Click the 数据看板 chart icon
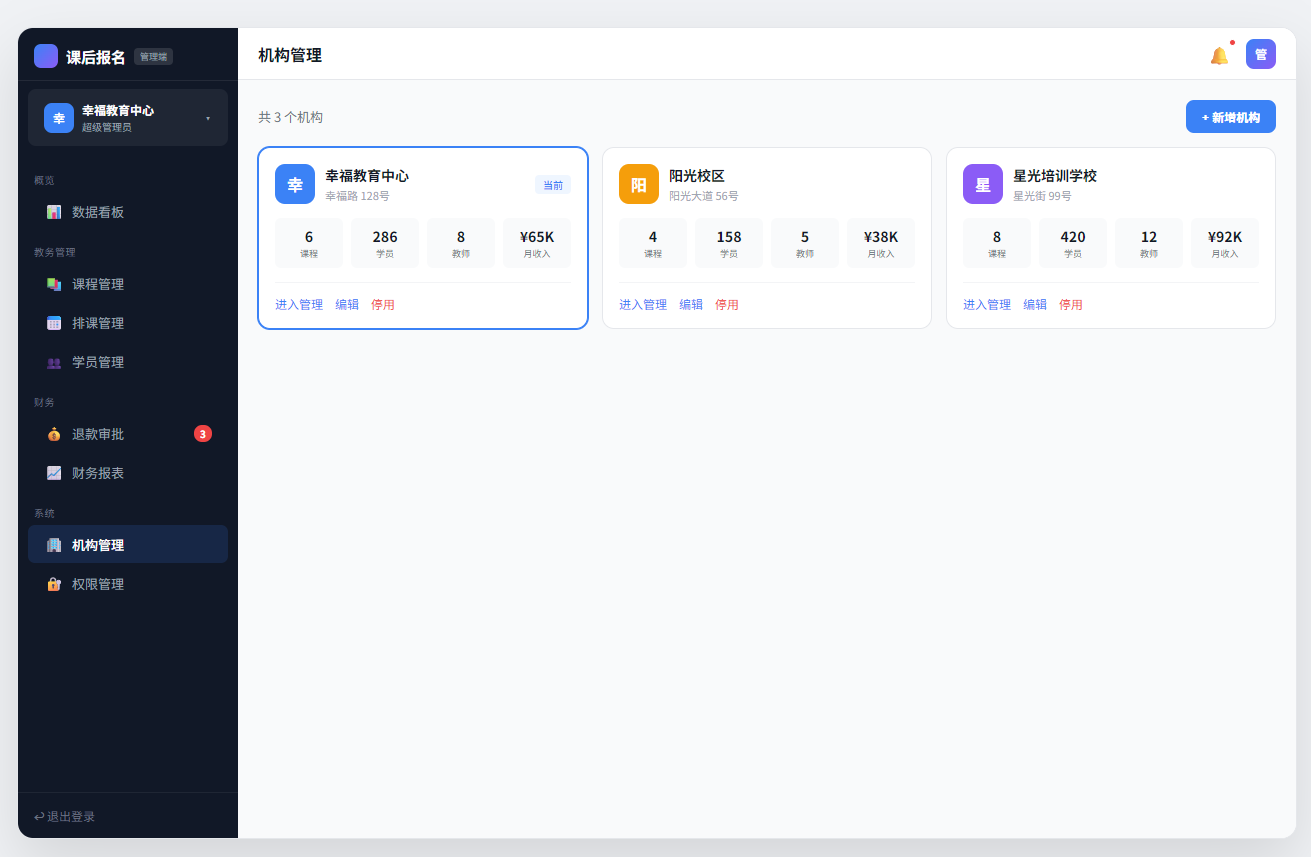1311x857 pixels. click(x=54, y=212)
